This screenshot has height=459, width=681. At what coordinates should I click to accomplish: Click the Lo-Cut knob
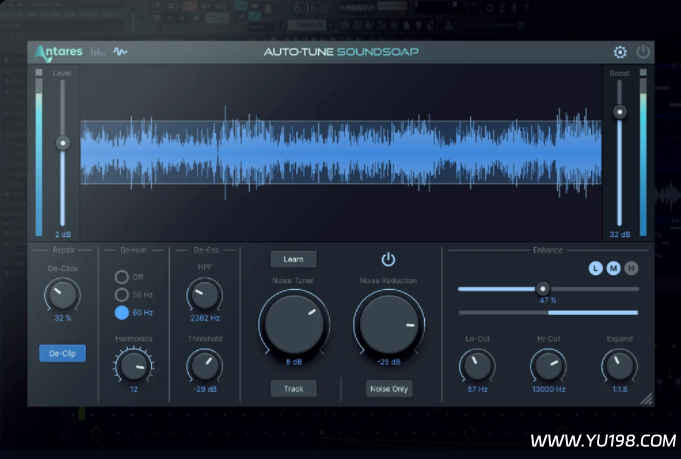click(477, 366)
